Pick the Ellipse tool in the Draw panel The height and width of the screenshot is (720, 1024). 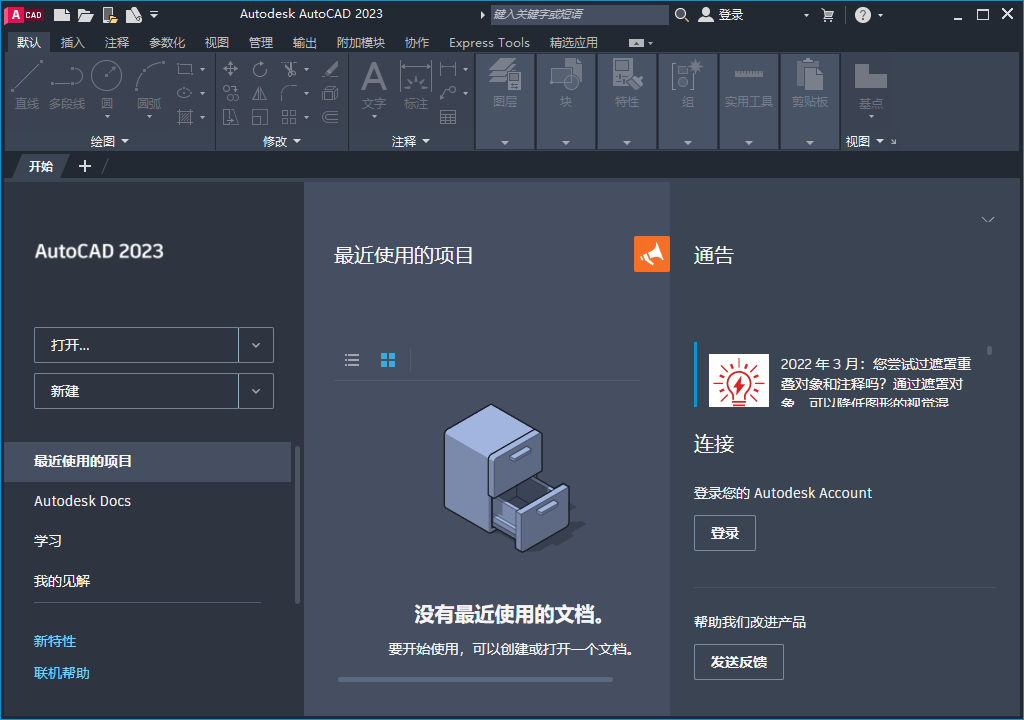[185, 93]
